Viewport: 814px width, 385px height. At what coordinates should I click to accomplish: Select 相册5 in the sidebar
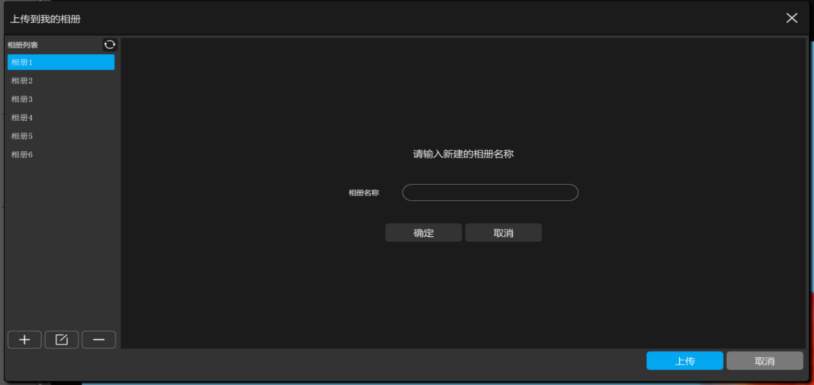coord(61,136)
